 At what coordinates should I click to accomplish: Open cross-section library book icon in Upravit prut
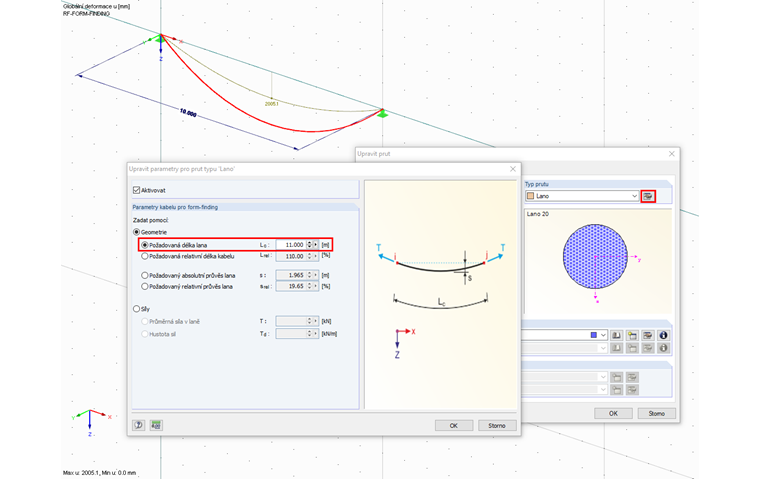[616, 335]
